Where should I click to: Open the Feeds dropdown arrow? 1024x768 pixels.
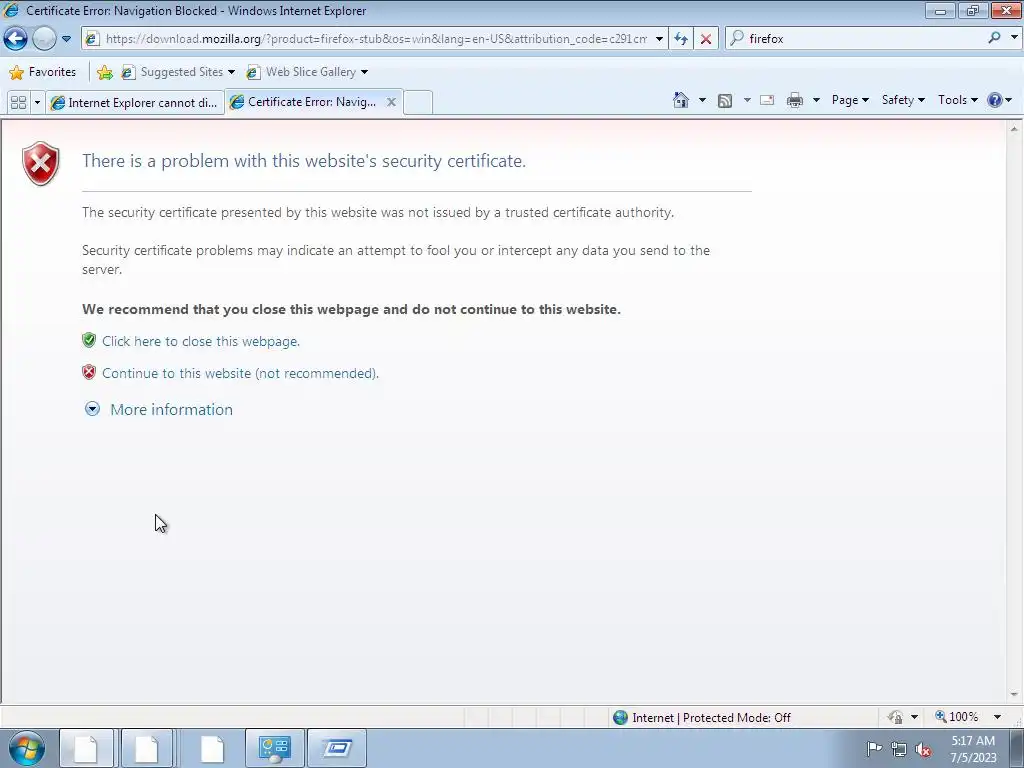point(747,100)
